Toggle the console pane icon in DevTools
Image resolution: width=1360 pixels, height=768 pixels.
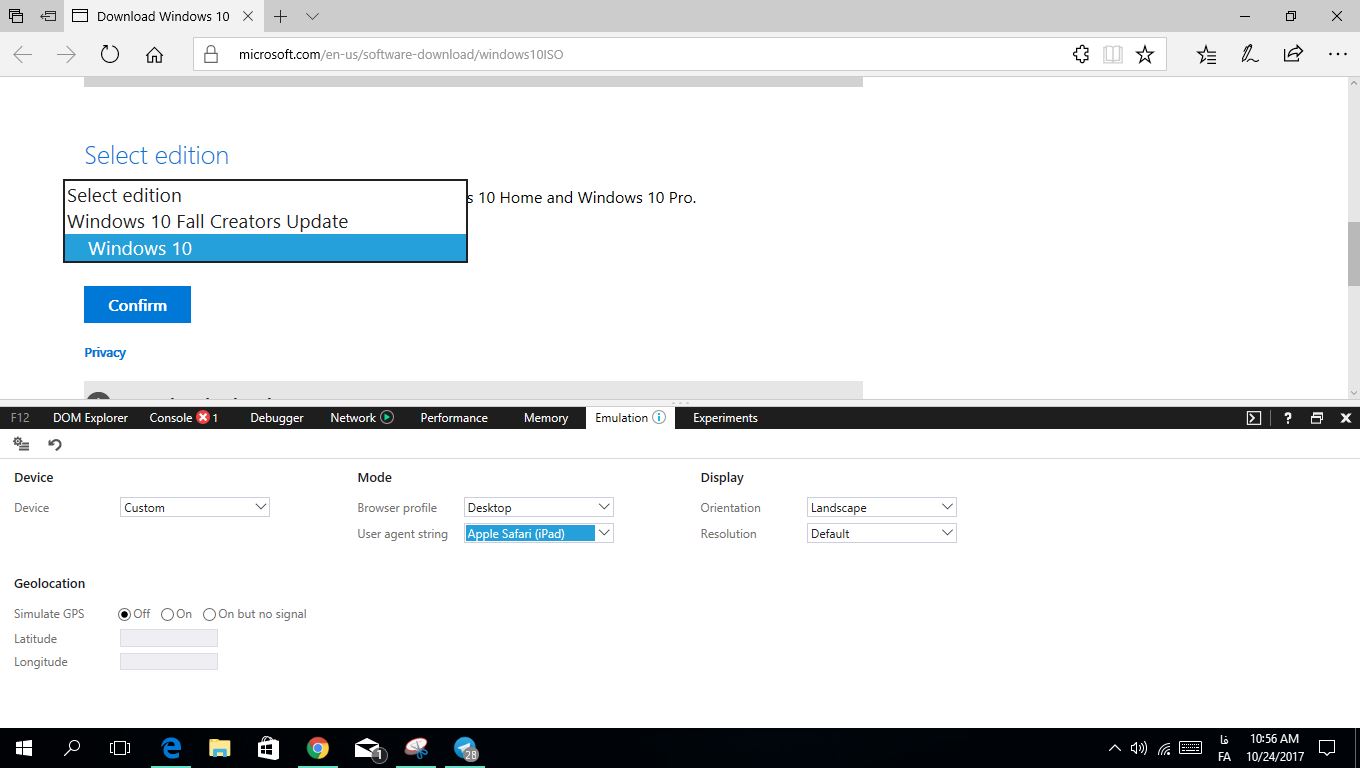pos(1254,418)
